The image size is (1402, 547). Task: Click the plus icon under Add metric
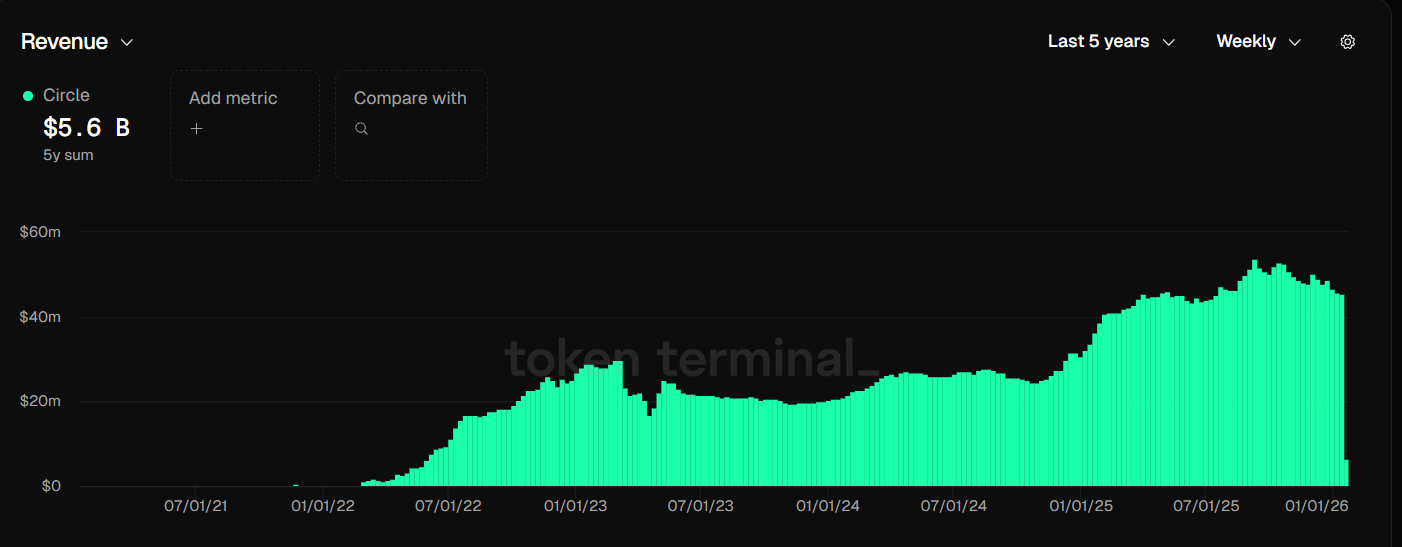click(x=197, y=129)
